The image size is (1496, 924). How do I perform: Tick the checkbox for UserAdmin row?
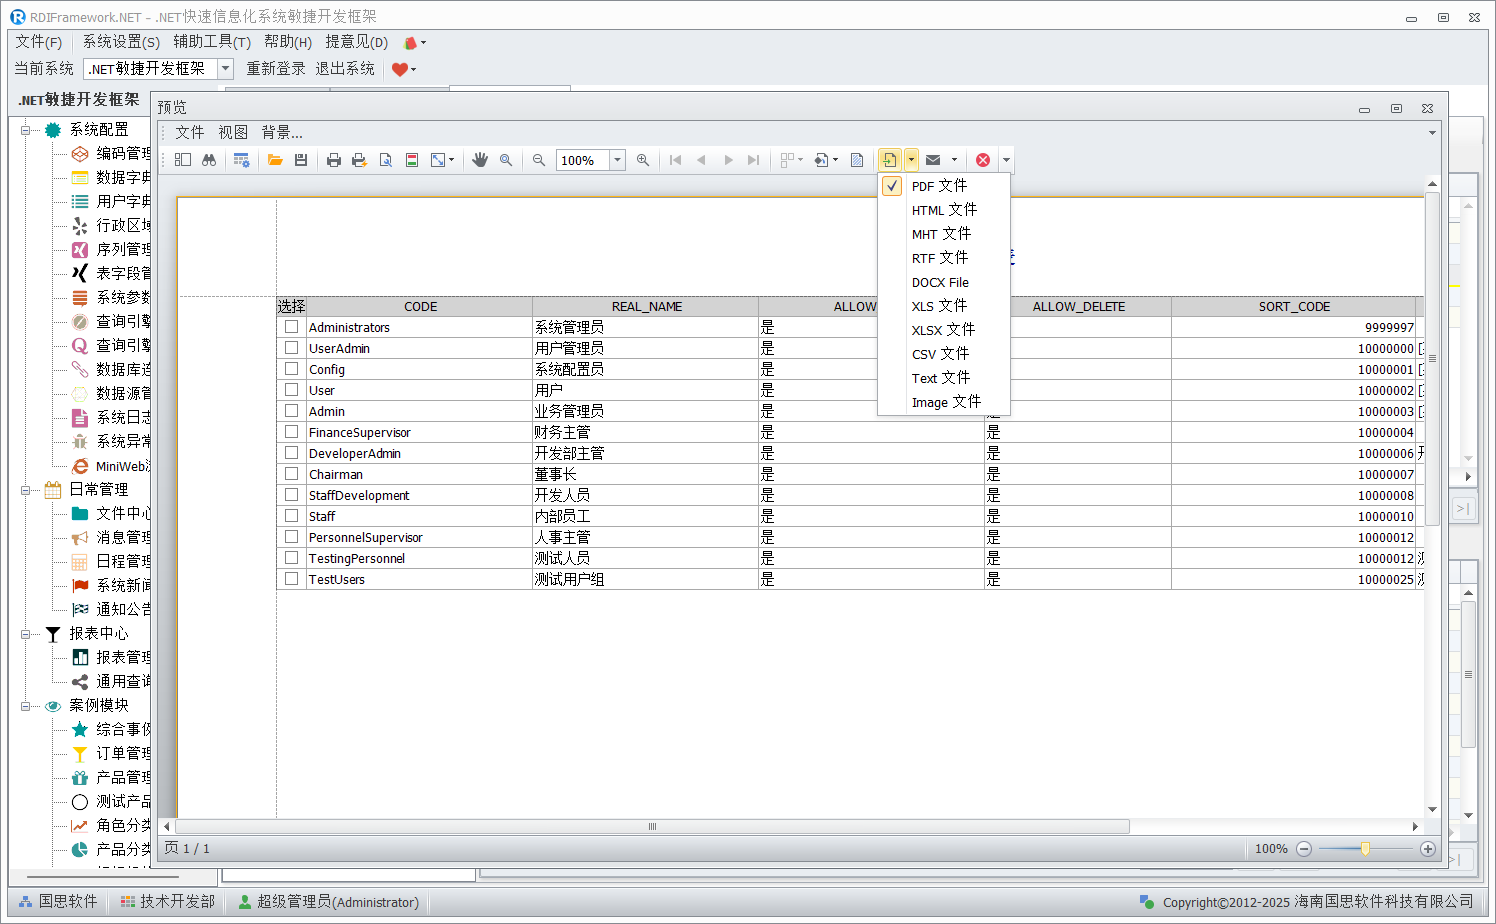point(291,348)
